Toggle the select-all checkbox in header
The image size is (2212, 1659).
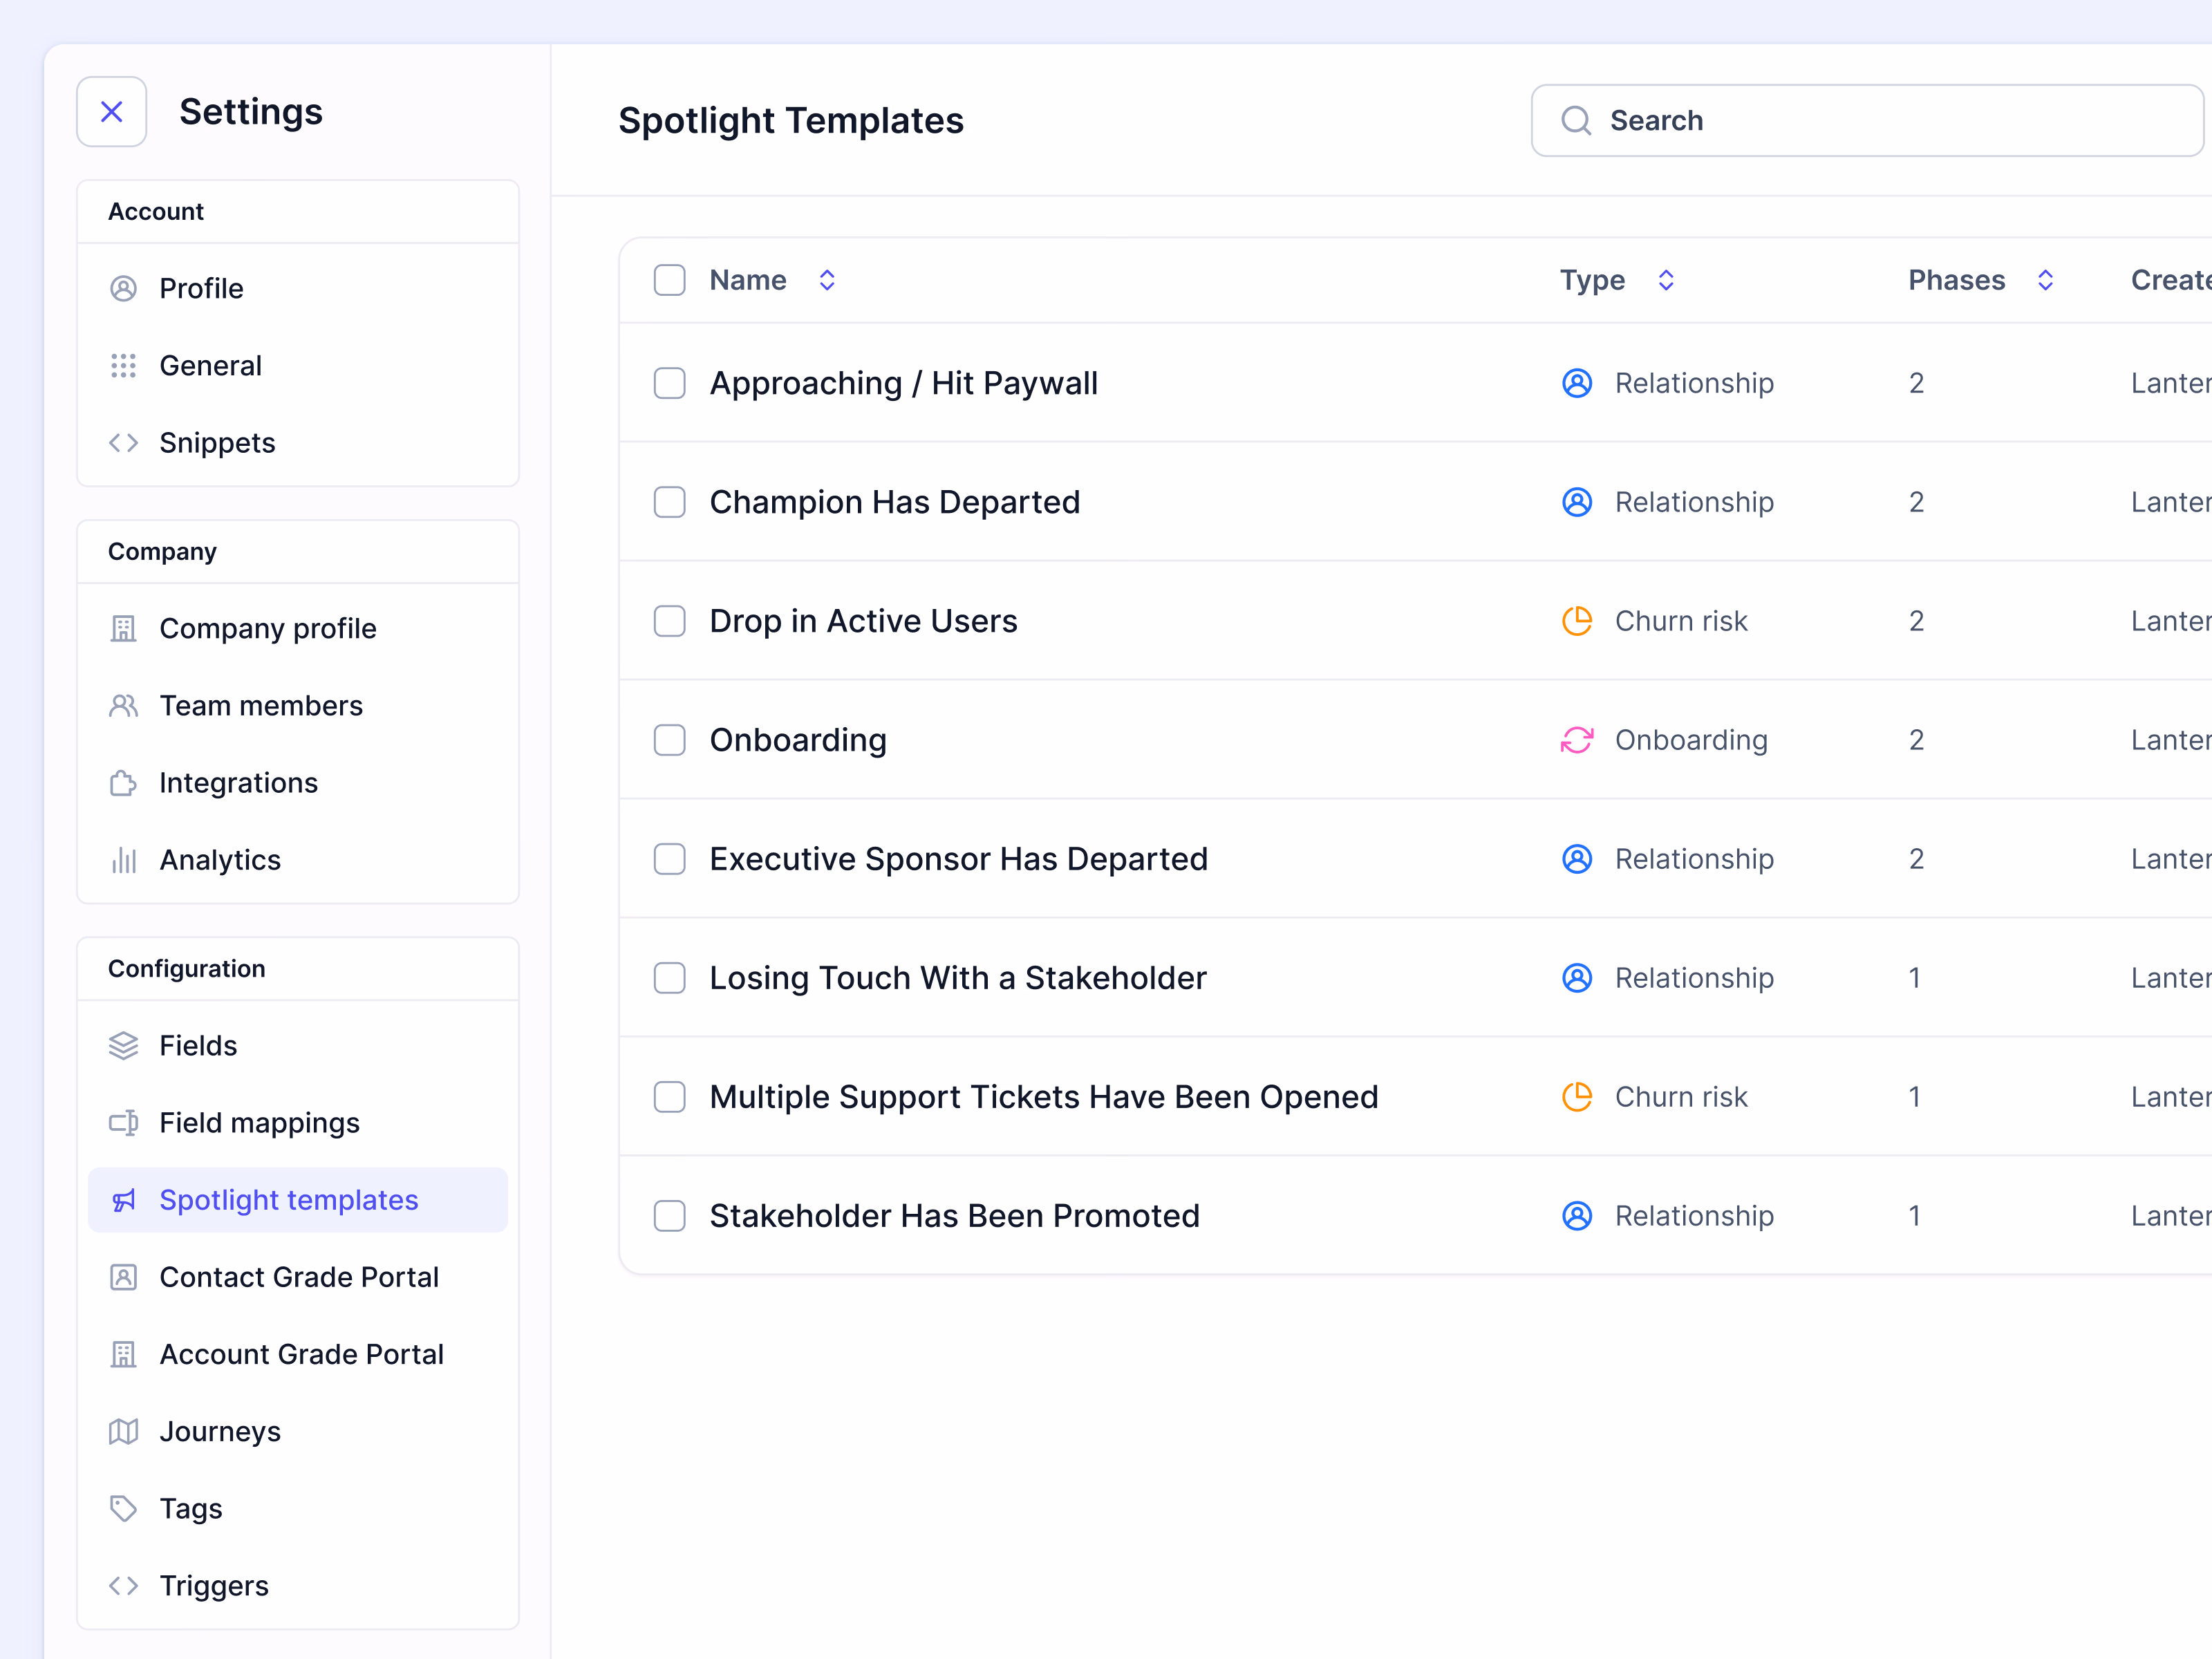pyautogui.click(x=669, y=280)
